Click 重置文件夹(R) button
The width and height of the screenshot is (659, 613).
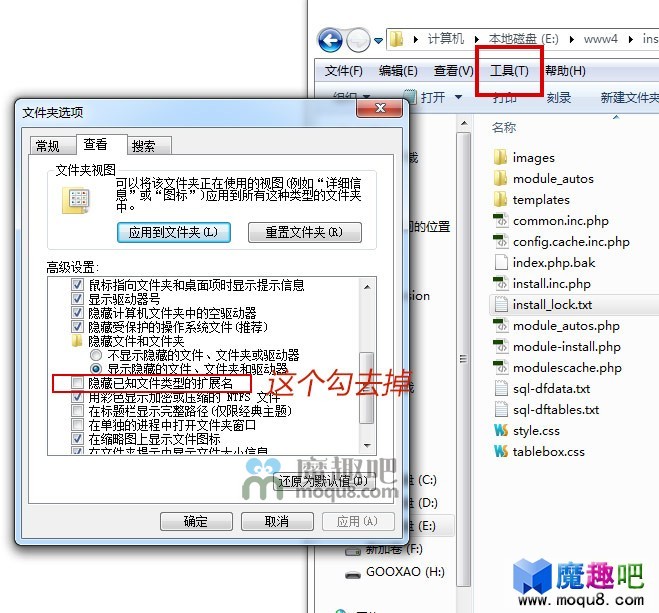(x=305, y=232)
